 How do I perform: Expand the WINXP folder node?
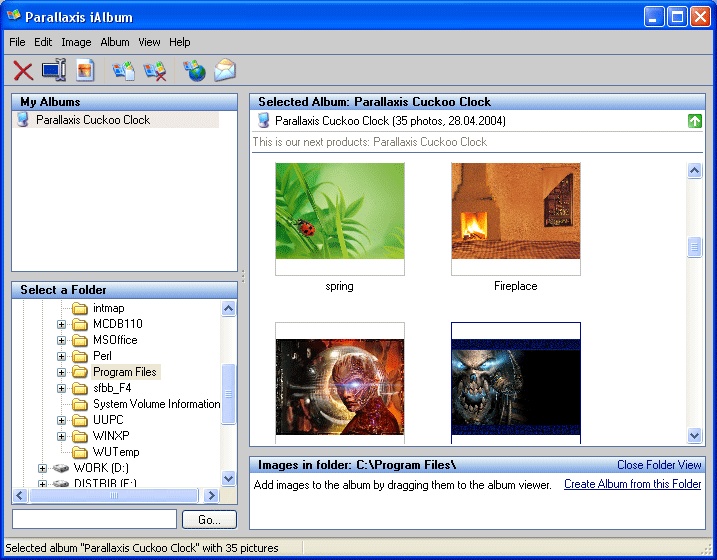pos(61,437)
